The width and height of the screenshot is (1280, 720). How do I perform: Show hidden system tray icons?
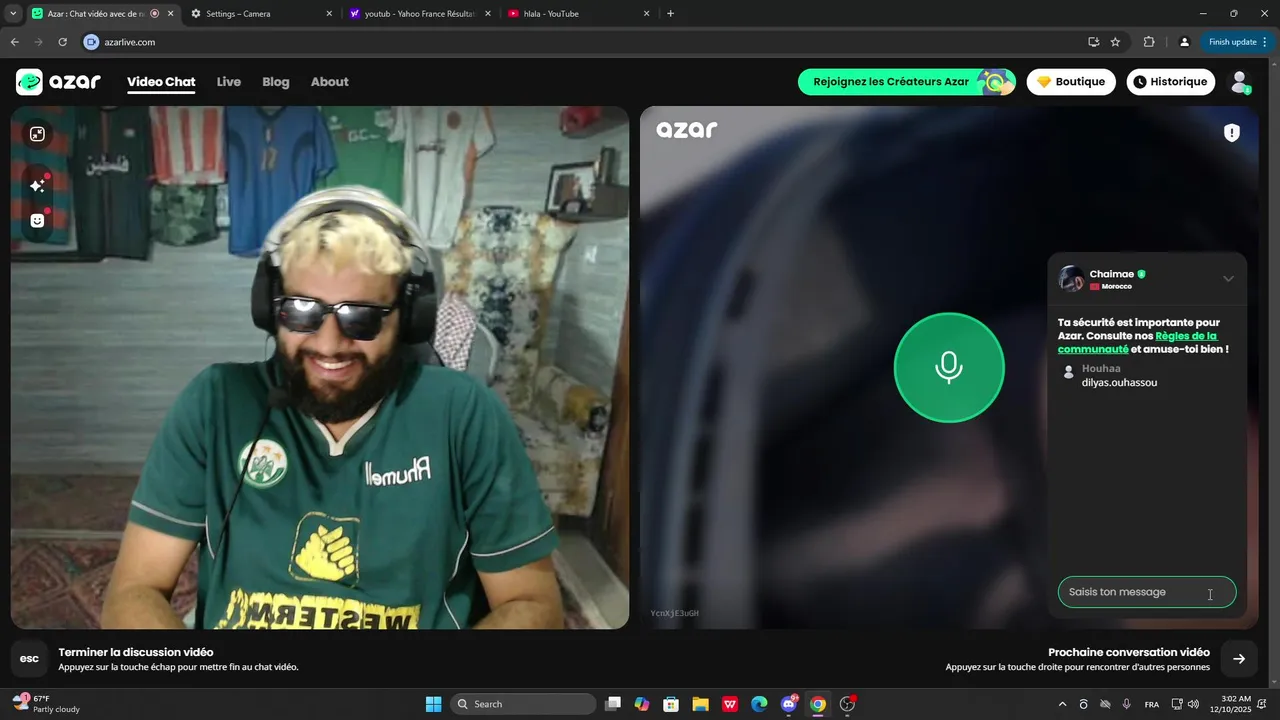click(1062, 704)
